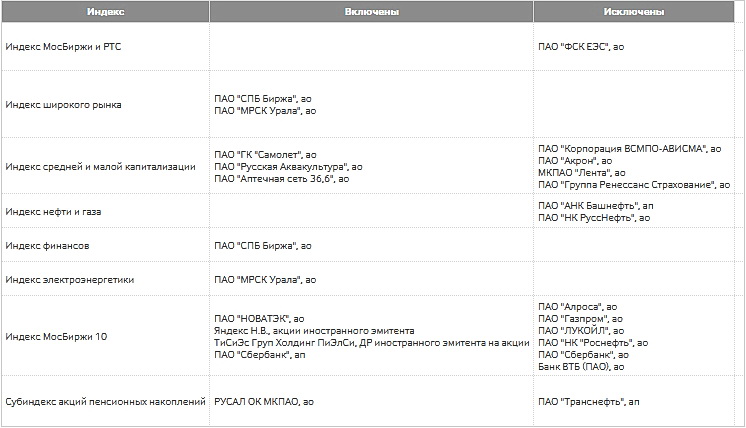
Task: Click ПАО "ГК "Самолет", ао entry
Action: (265, 155)
